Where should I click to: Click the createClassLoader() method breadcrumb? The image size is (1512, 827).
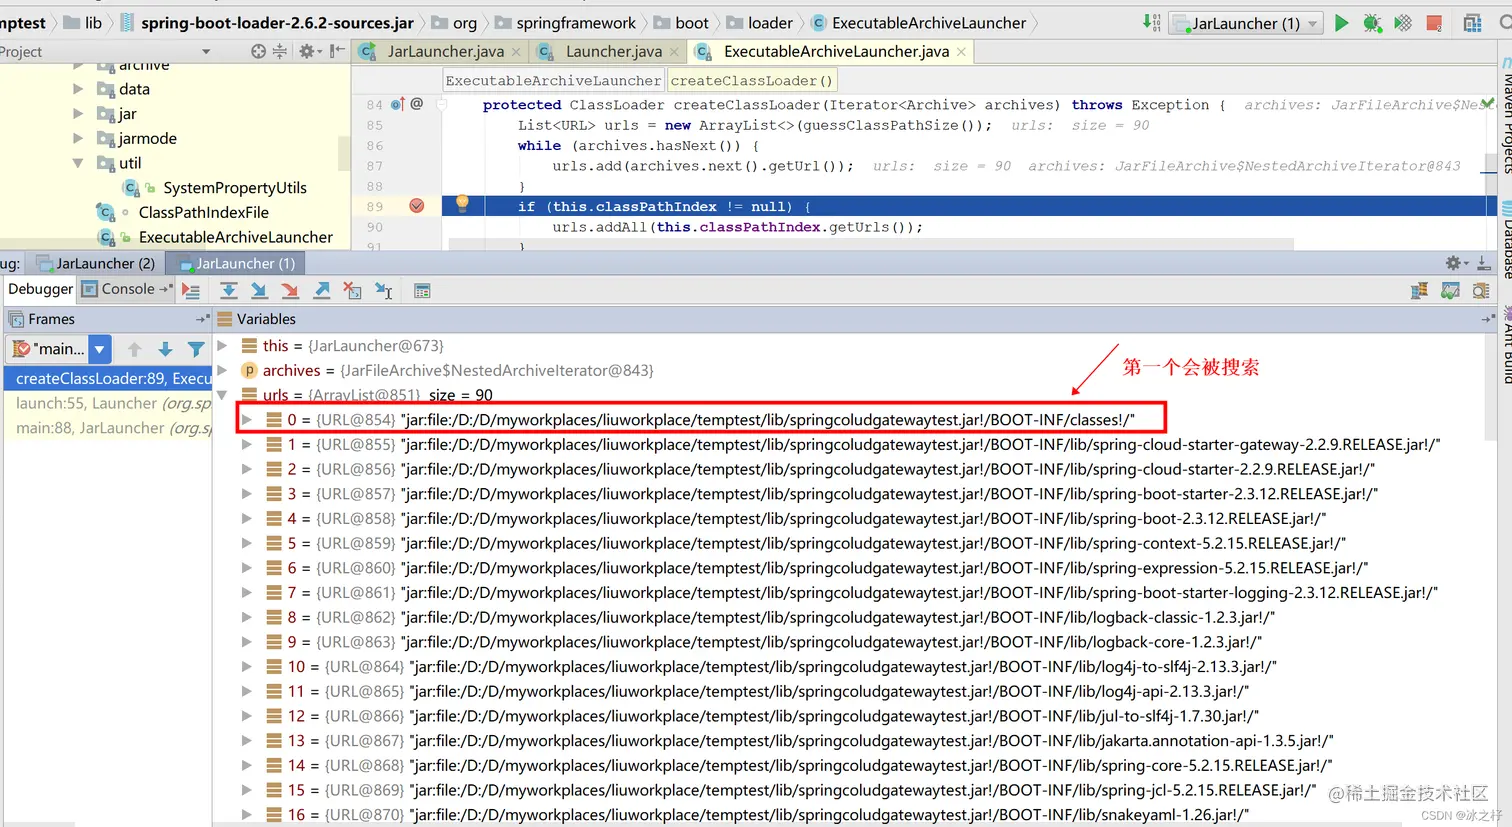[x=751, y=80]
